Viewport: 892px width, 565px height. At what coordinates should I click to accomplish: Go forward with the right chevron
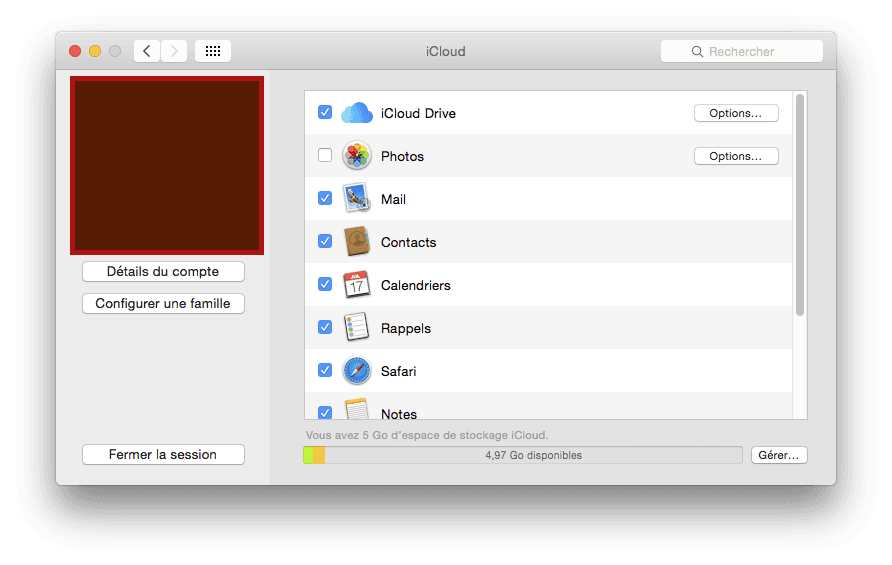click(174, 51)
